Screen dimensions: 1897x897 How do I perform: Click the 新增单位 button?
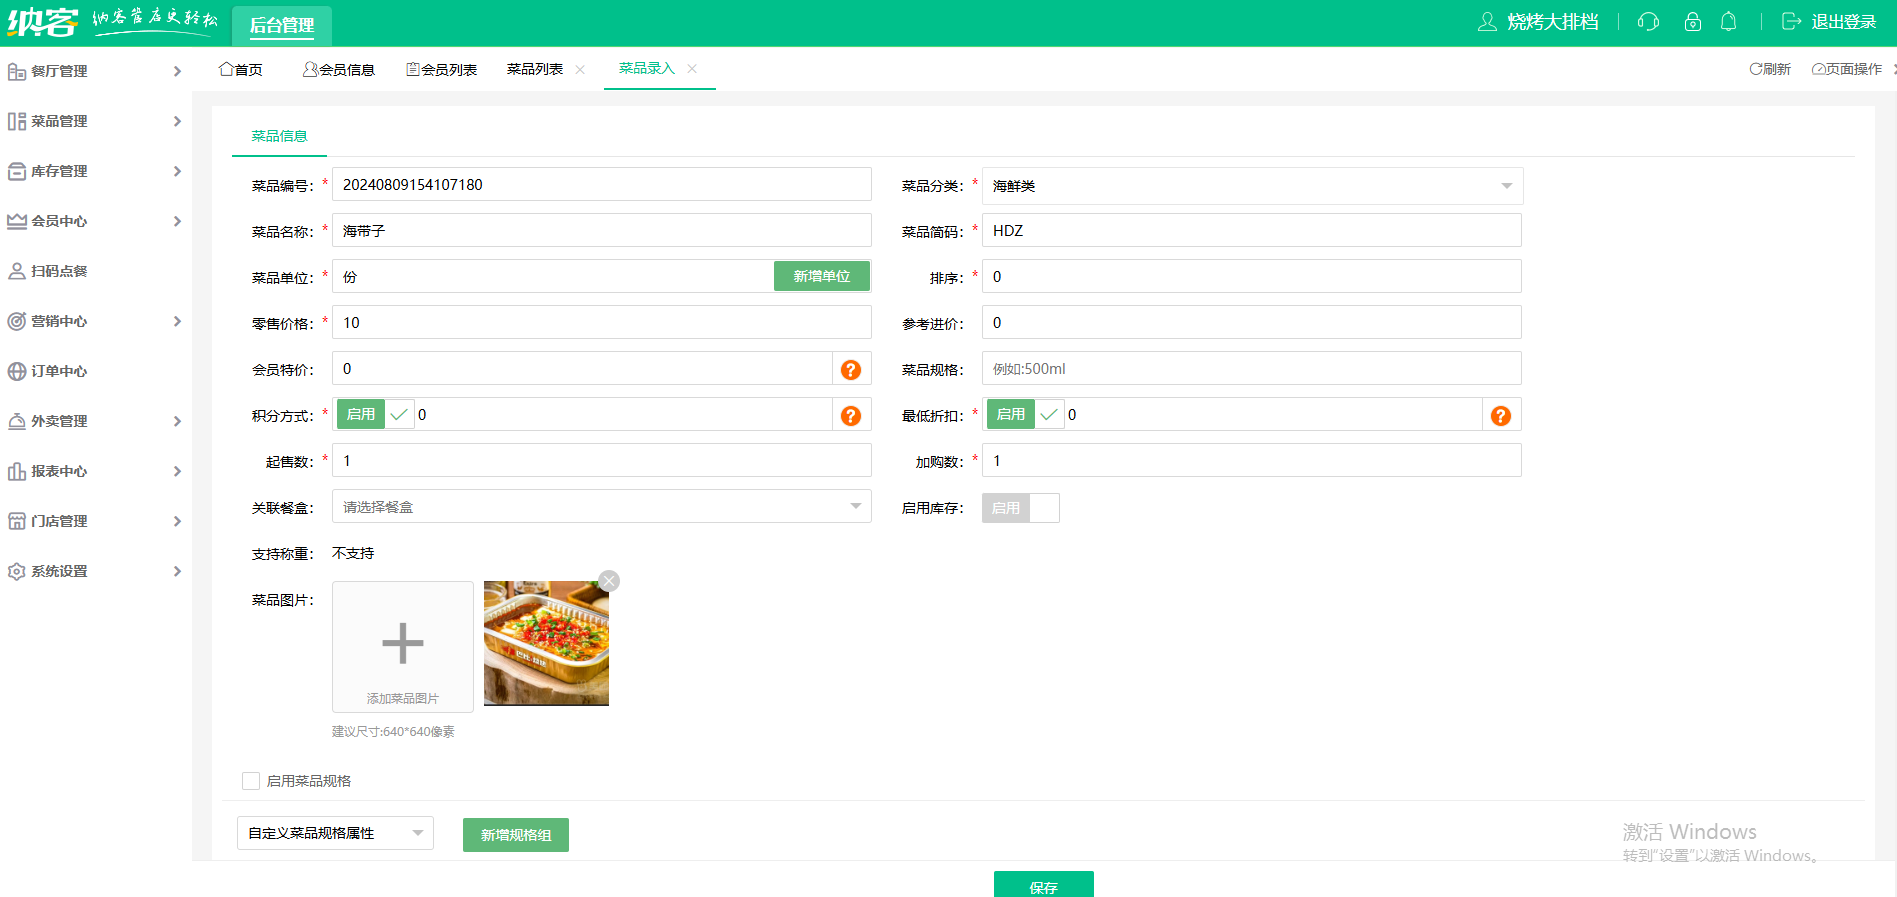click(x=822, y=276)
